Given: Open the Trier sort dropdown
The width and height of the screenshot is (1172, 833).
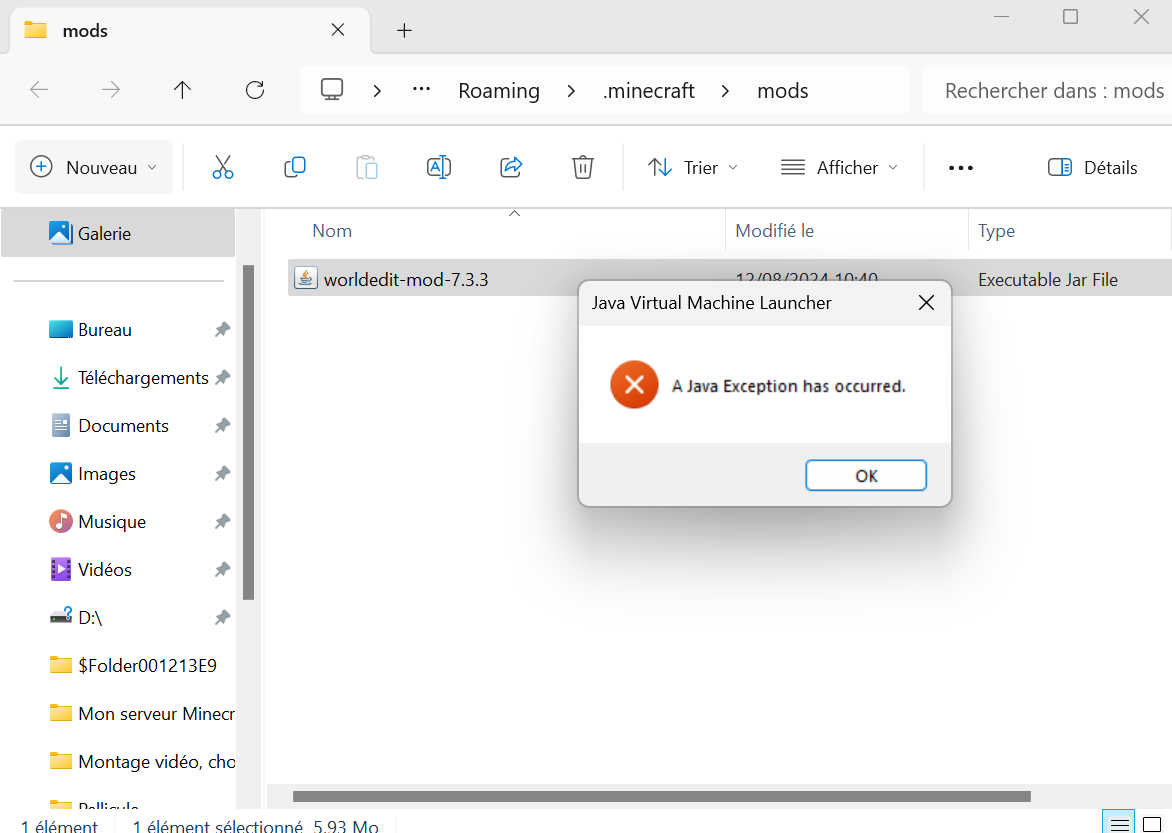Looking at the screenshot, I should 692,167.
